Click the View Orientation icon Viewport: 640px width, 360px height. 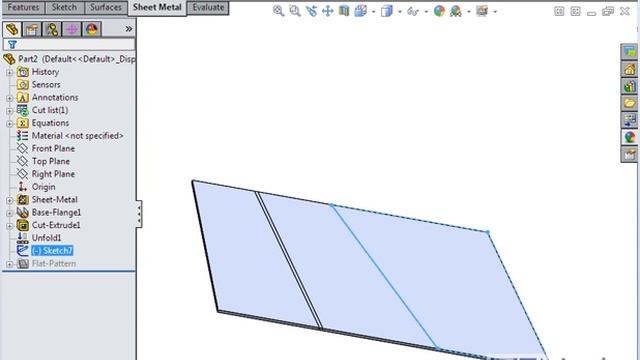click(360, 11)
